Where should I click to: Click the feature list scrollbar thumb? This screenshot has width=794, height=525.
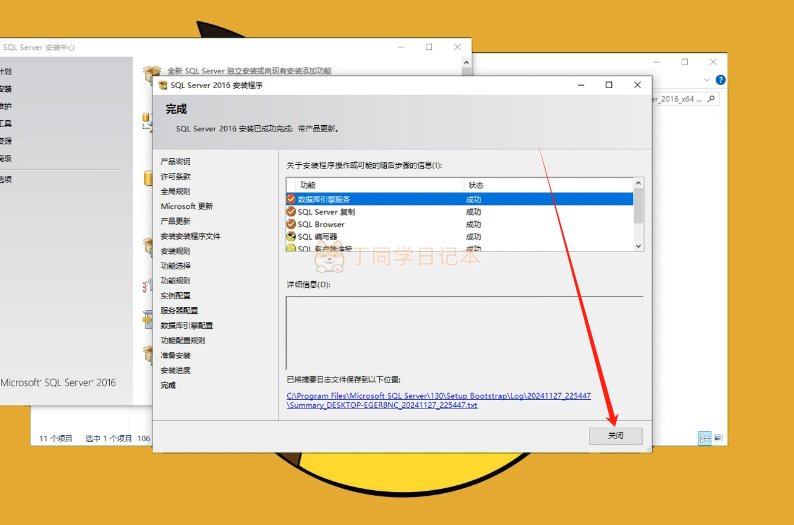[x=639, y=206]
